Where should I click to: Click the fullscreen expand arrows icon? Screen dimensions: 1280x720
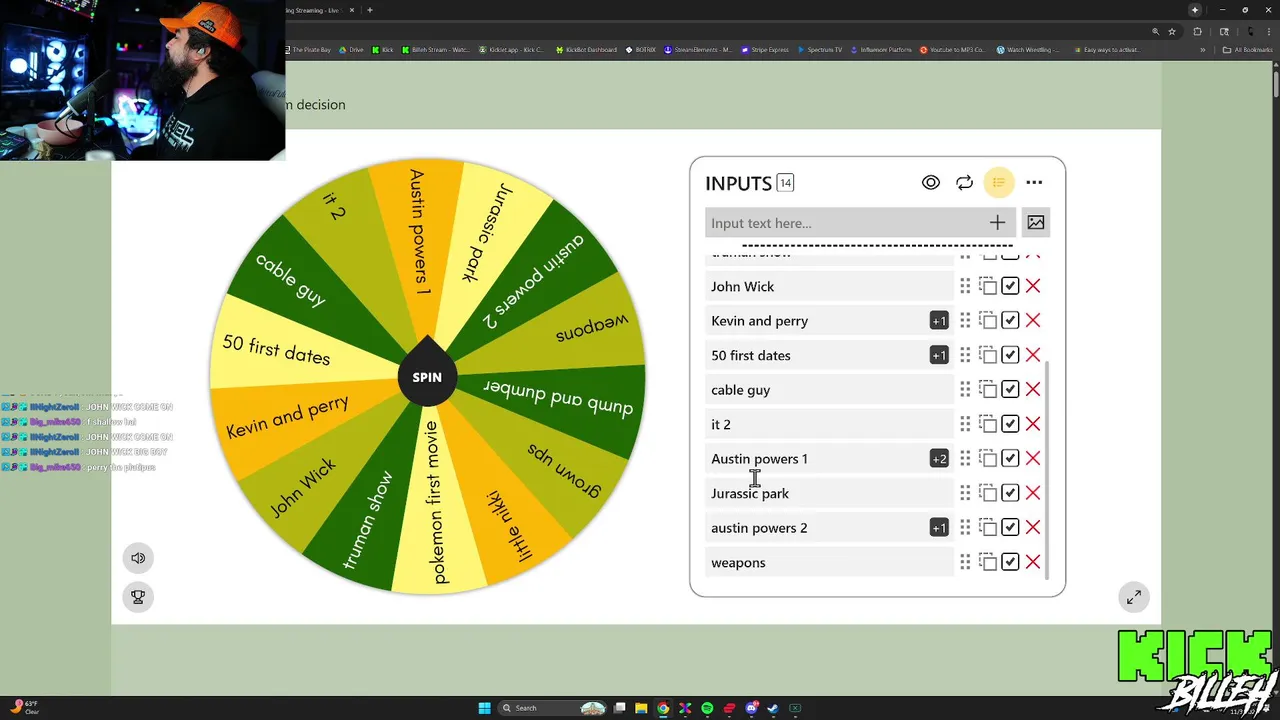click(1134, 598)
